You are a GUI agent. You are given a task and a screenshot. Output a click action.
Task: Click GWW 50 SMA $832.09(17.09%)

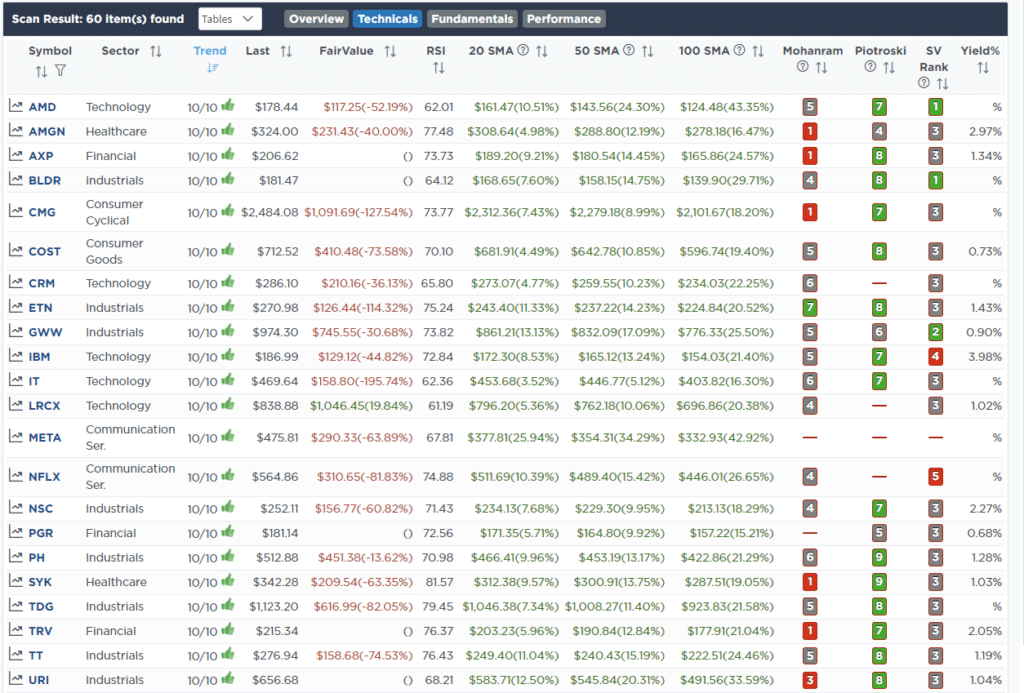click(618, 332)
